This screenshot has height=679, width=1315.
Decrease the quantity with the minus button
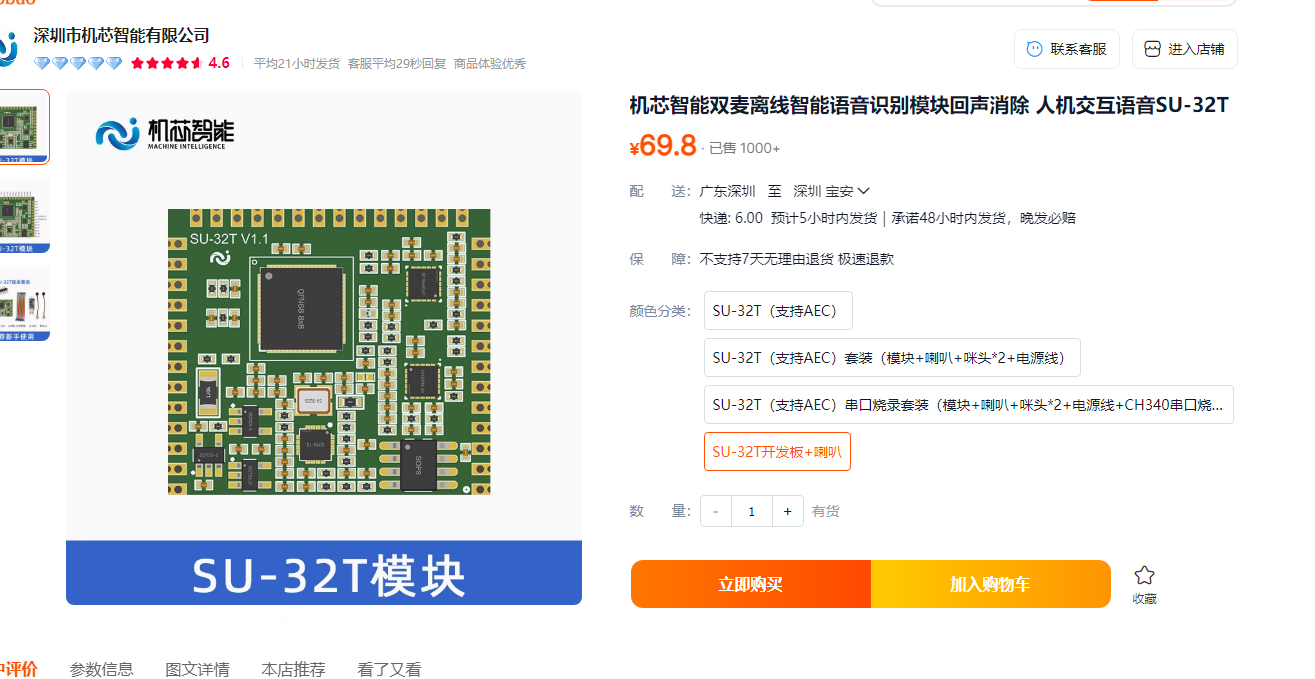pyautogui.click(x=716, y=511)
